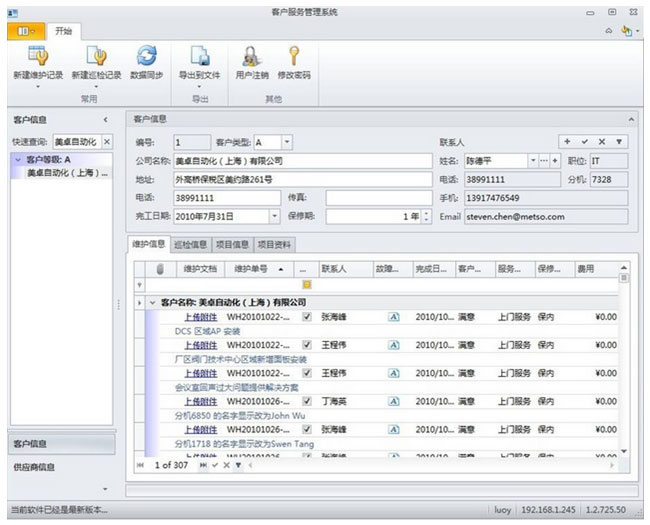Click the plus icon to add a 联系人
Viewport: 650px width, 525px height.
click(567, 142)
